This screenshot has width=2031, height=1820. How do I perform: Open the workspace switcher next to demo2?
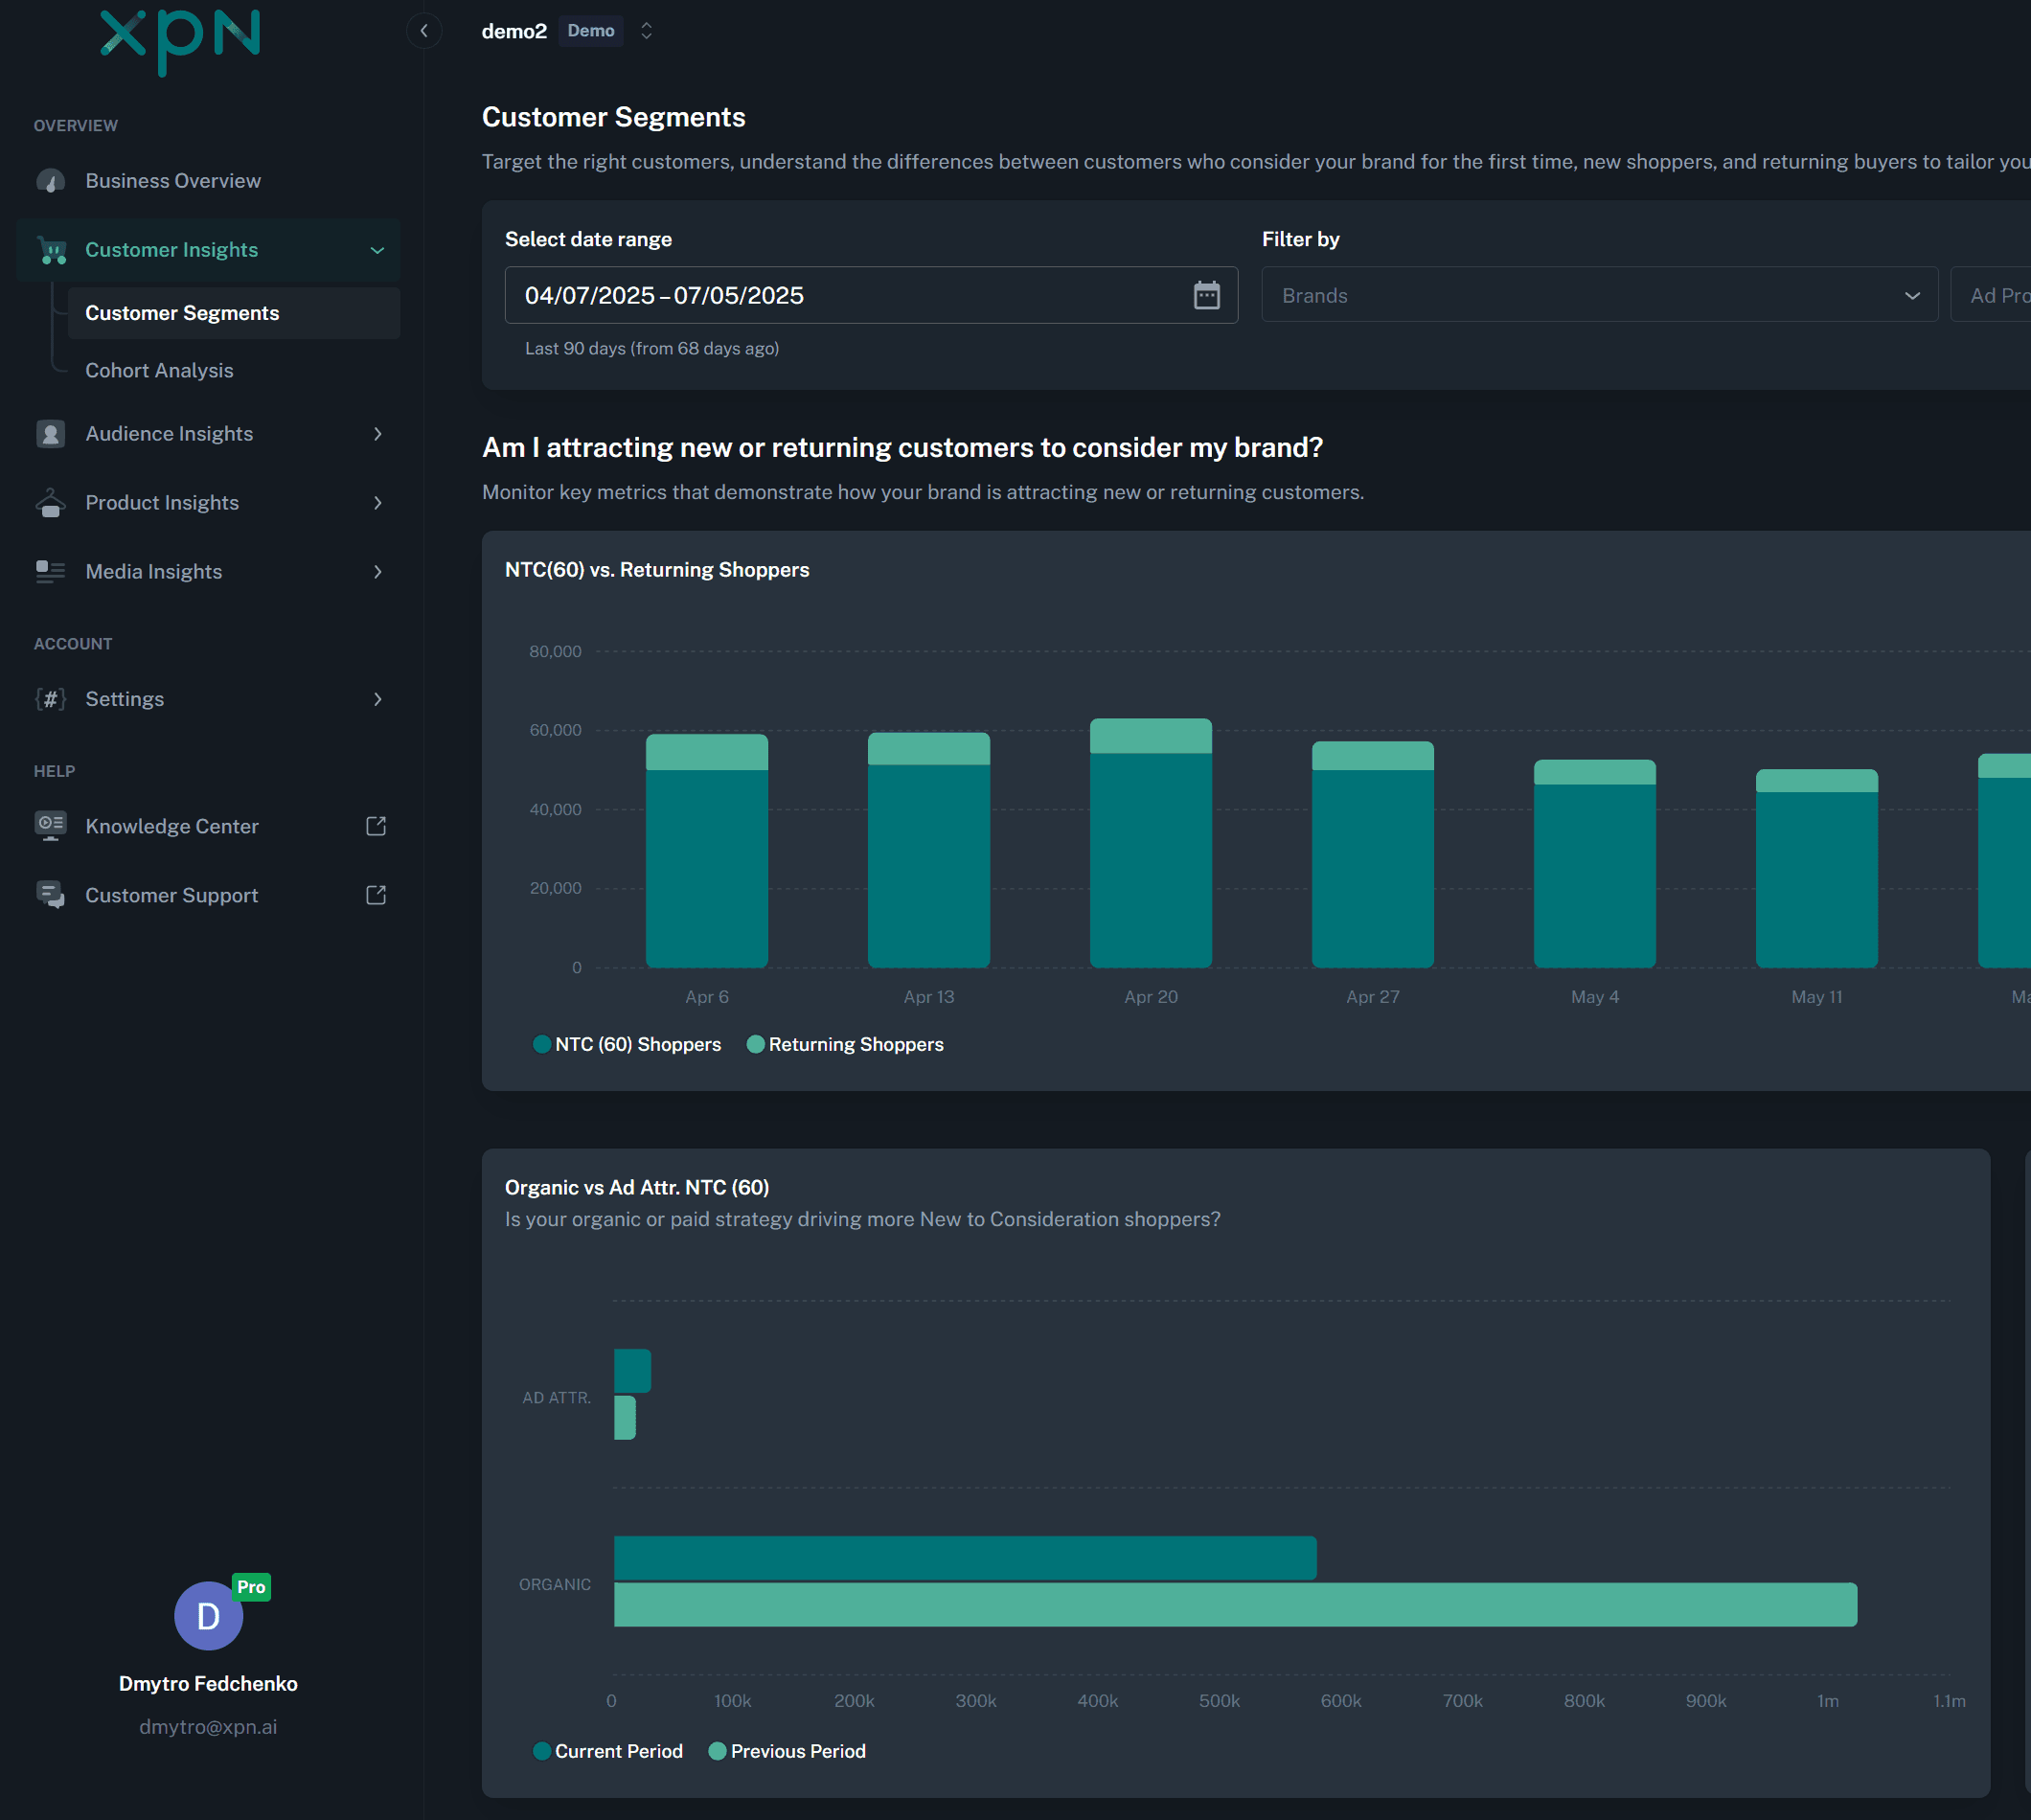point(646,31)
